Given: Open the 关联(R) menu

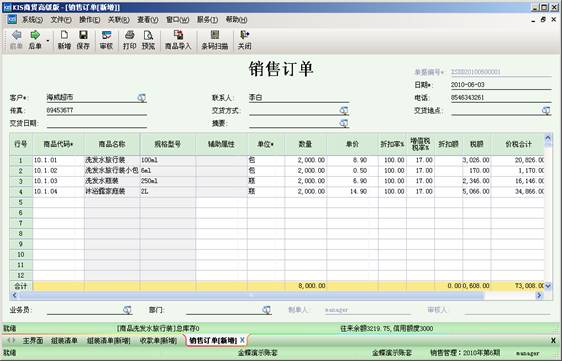Looking at the screenshot, I should [x=119, y=20].
